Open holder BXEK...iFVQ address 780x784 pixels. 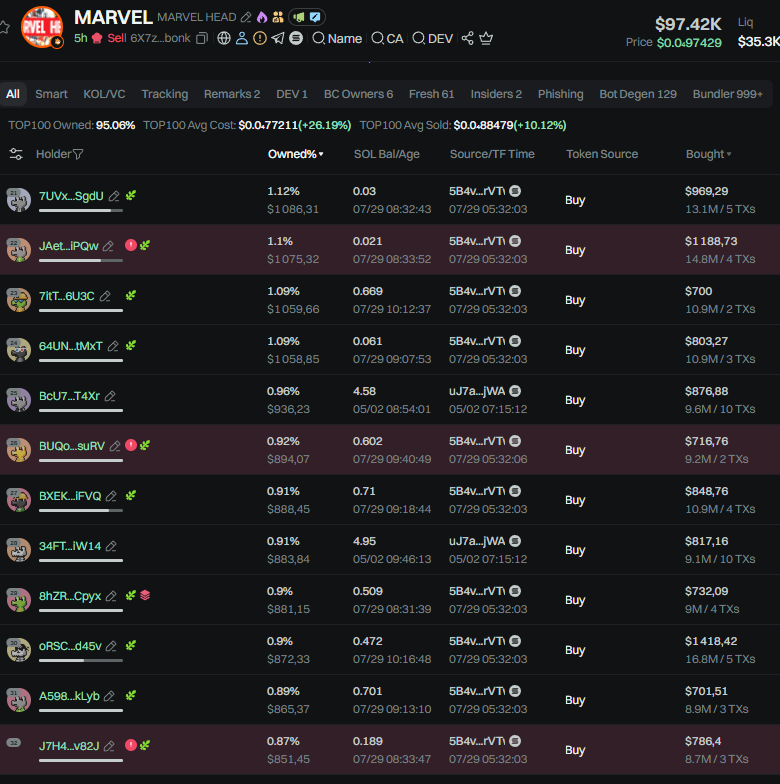point(70,496)
